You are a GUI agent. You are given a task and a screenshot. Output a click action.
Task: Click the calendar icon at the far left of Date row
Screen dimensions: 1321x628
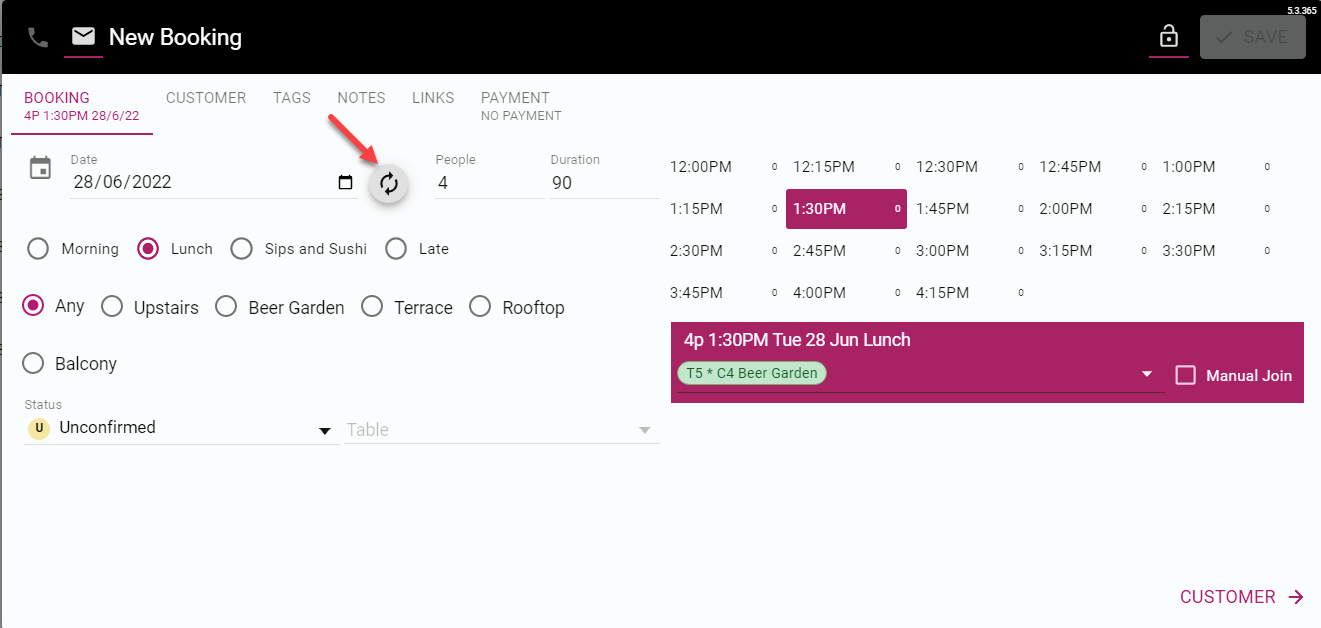point(39,168)
